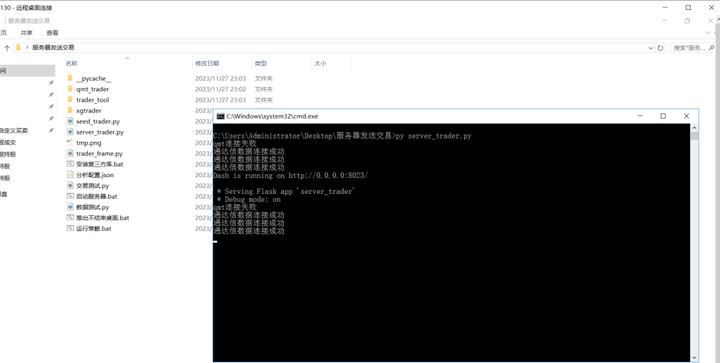Maximize the remote desktop connection window
The width and height of the screenshot is (720, 363).
[x=688, y=7]
